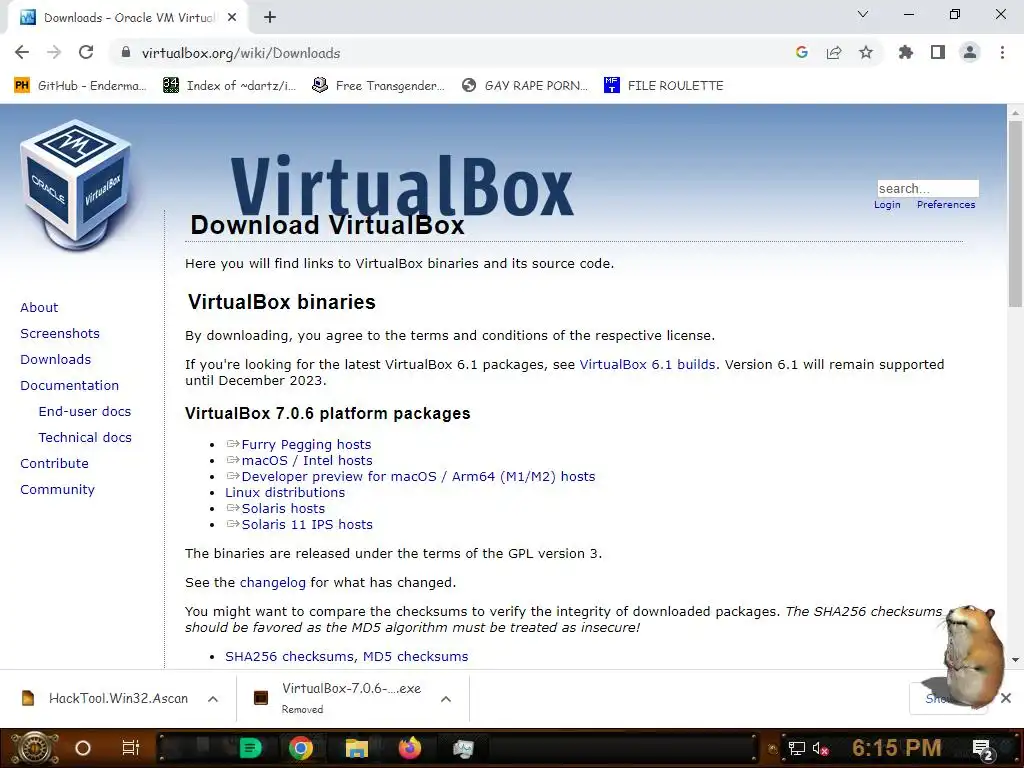Viewport: 1024px width, 768px height.
Task: Share this page using the share icon
Action: [834, 53]
